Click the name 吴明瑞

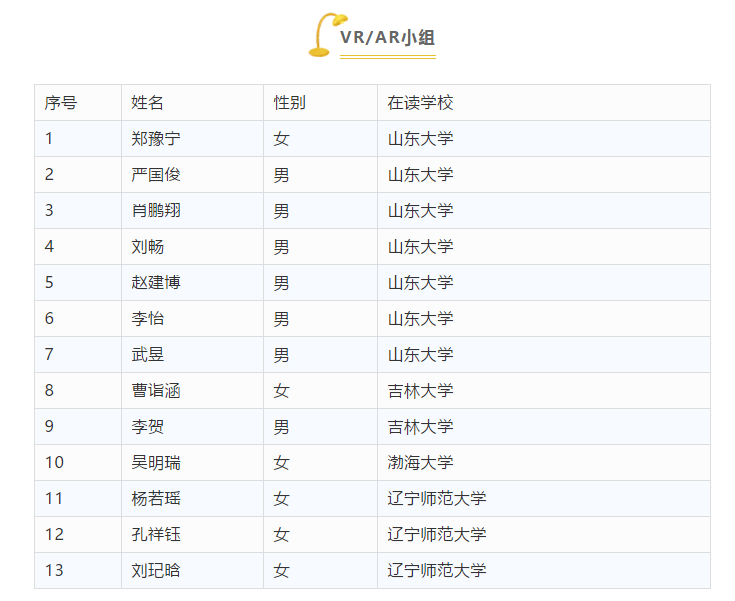pyautogui.click(x=156, y=463)
